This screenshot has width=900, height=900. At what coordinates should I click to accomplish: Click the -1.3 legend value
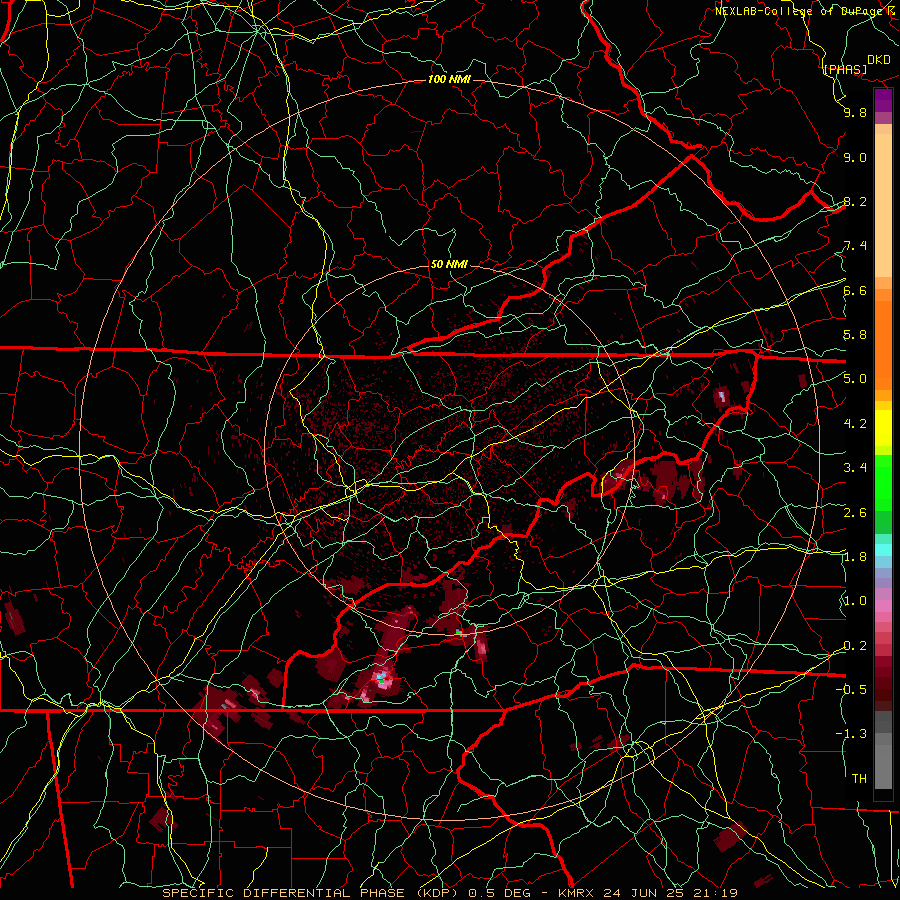[851, 734]
